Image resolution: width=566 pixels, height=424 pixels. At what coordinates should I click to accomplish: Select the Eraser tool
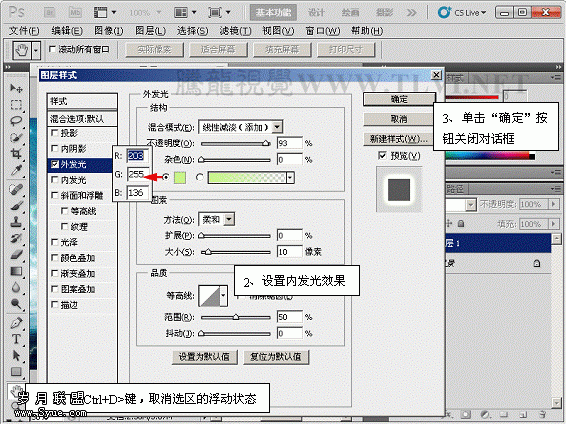[16, 255]
